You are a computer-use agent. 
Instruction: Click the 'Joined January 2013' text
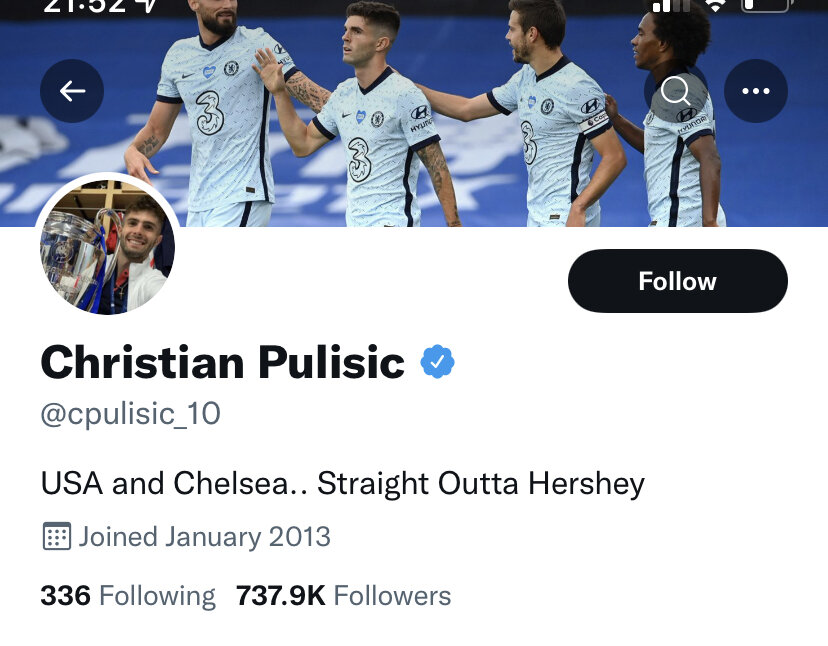pos(204,537)
